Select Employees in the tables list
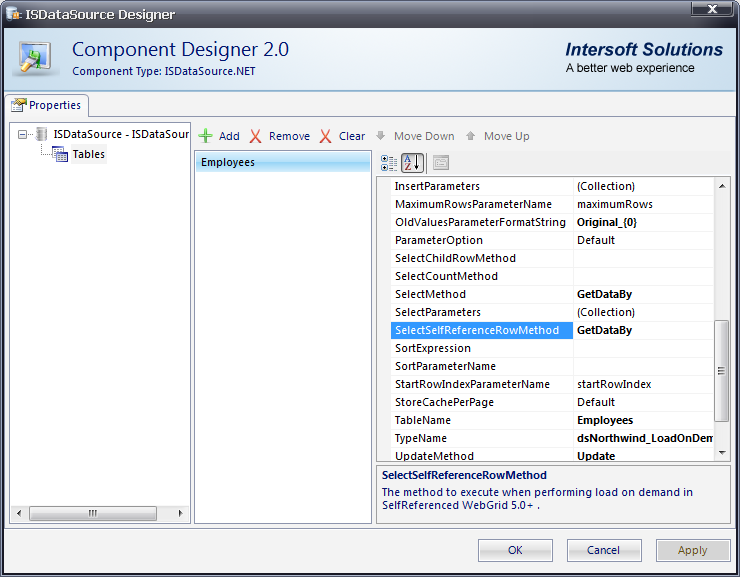Viewport: 740px width, 577px height. [x=228, y=162]
